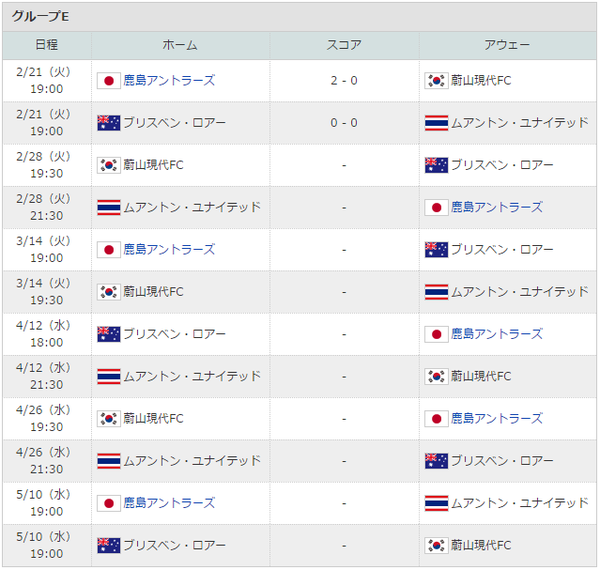600x570 pixels.
Task: Click Korea flag beside 蔚山現代FC away in 2/21 row
Action: tap(436, 81)
